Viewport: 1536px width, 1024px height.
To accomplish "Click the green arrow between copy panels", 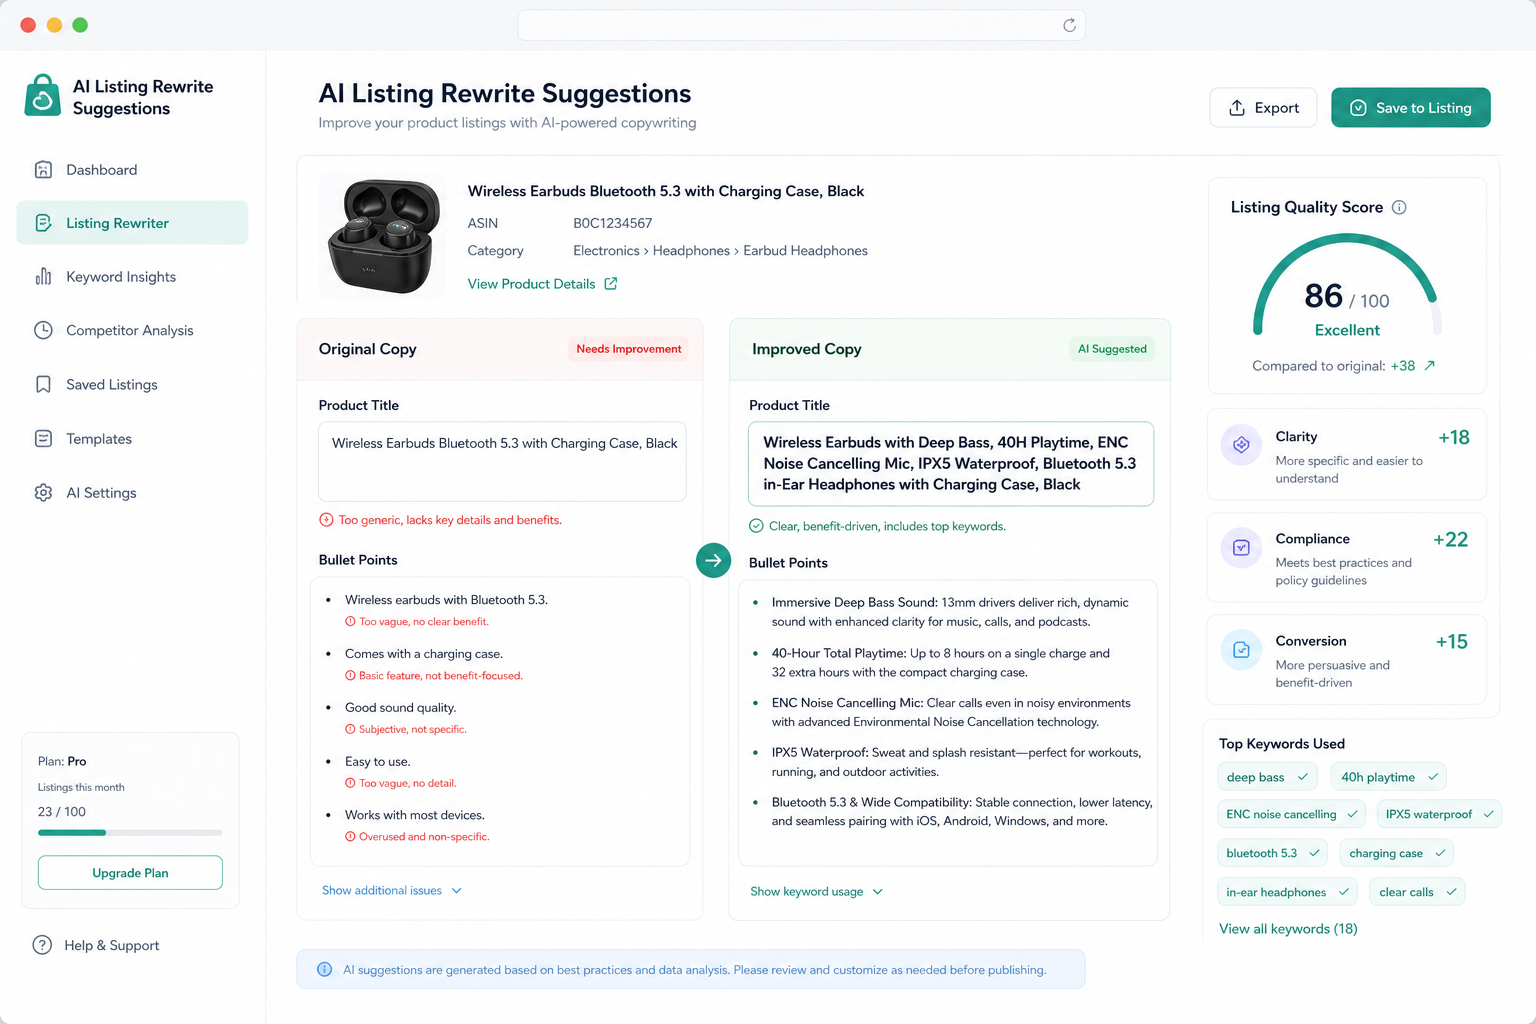I will [713, 560].
